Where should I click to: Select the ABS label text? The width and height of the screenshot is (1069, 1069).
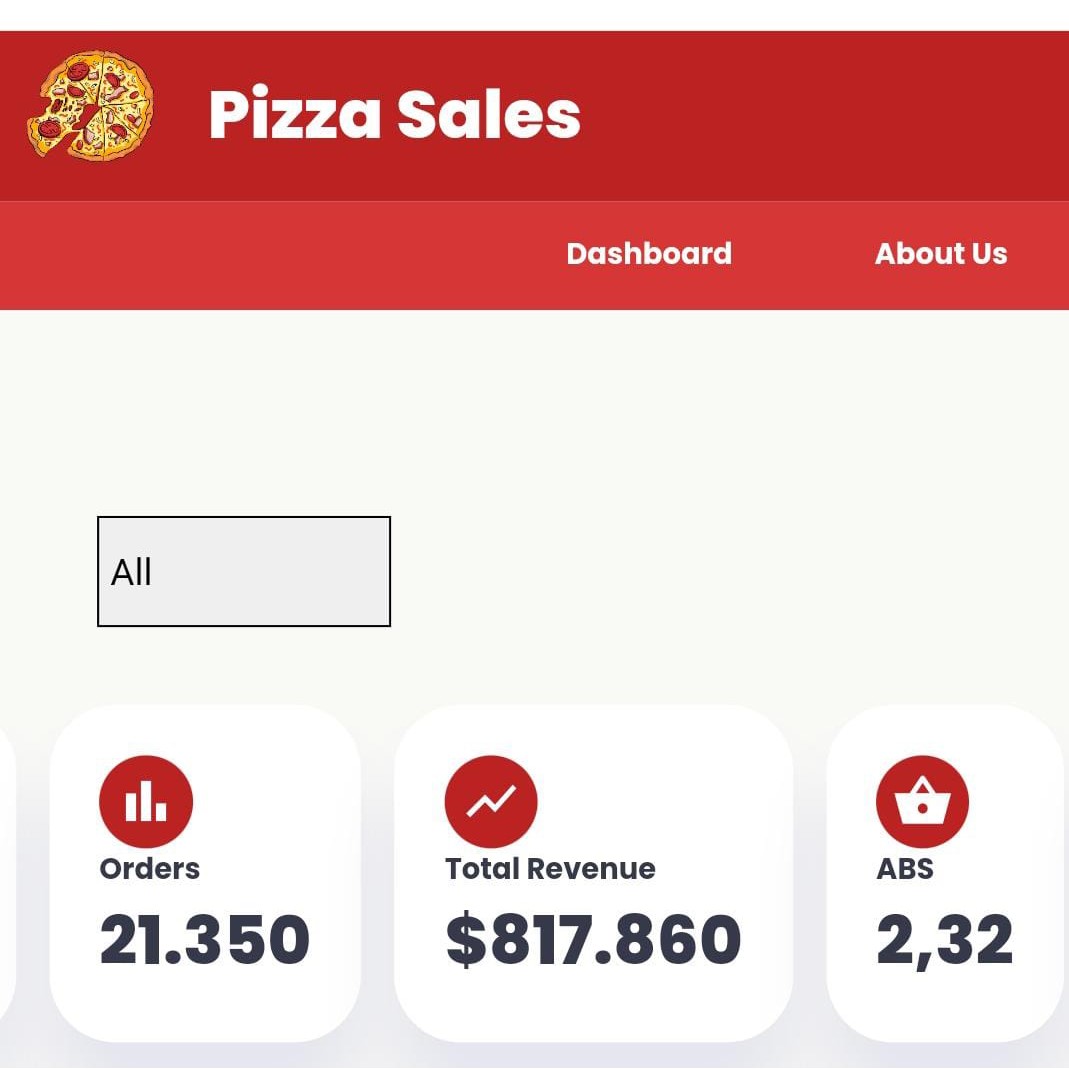click(905, 869)
